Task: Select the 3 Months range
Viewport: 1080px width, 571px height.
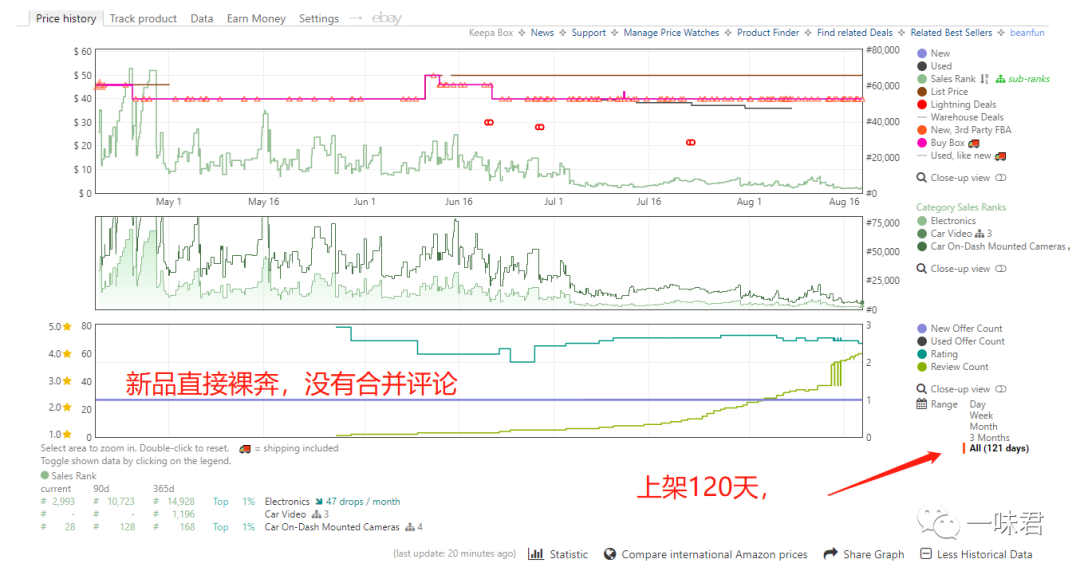Action: 990,437
